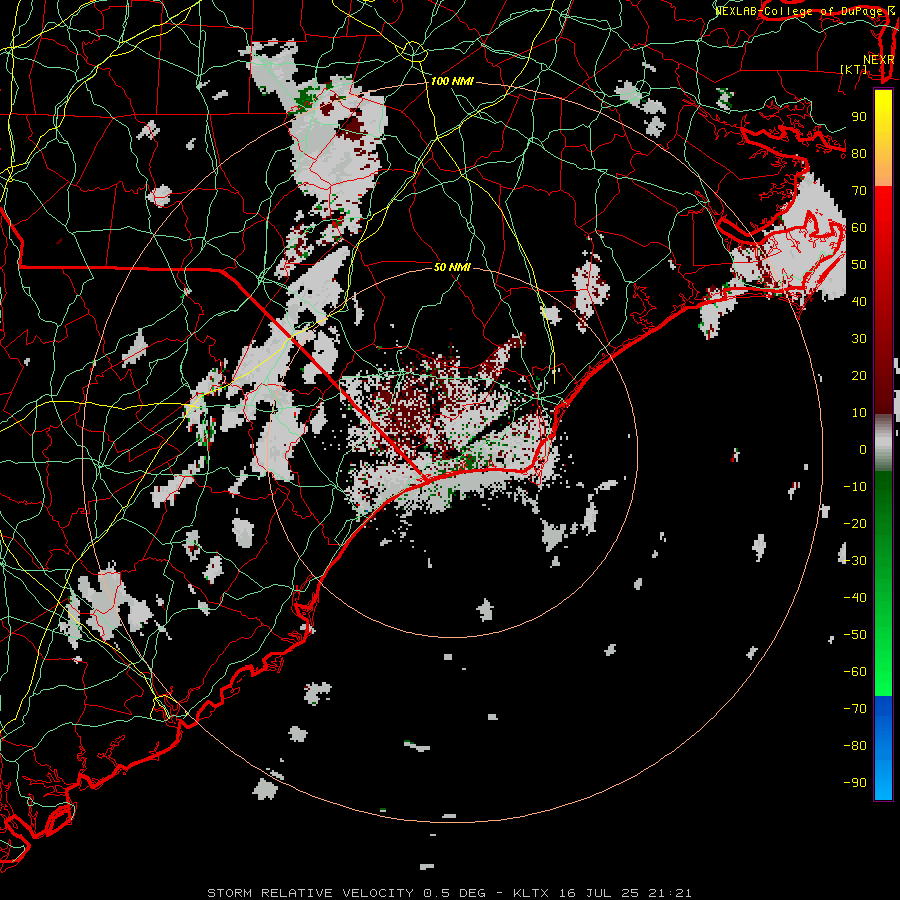
Task: Pick the gray zero-velocity color bar segment
Action: (x=883, y=443)
